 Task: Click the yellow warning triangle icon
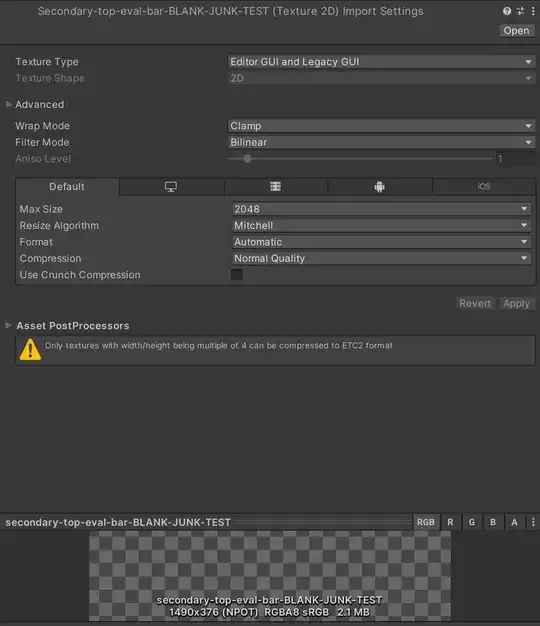pyautogui.click(x=30, y=349)
